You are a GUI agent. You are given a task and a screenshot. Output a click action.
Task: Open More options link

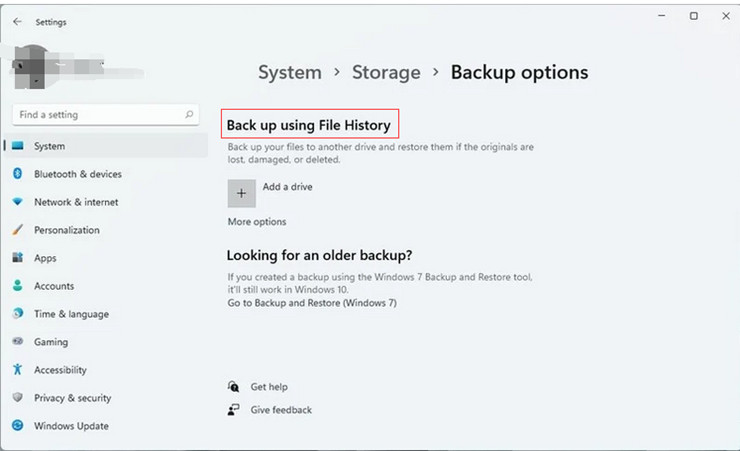point(257,222)
